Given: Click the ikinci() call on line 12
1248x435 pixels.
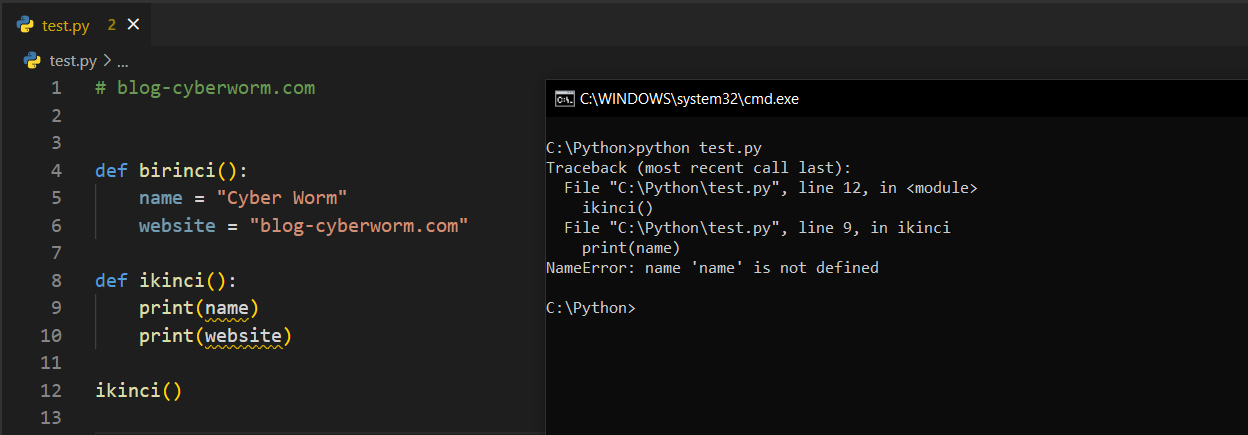Looking at the screenshot, I should pyautogui.click(x=138, y=390).
